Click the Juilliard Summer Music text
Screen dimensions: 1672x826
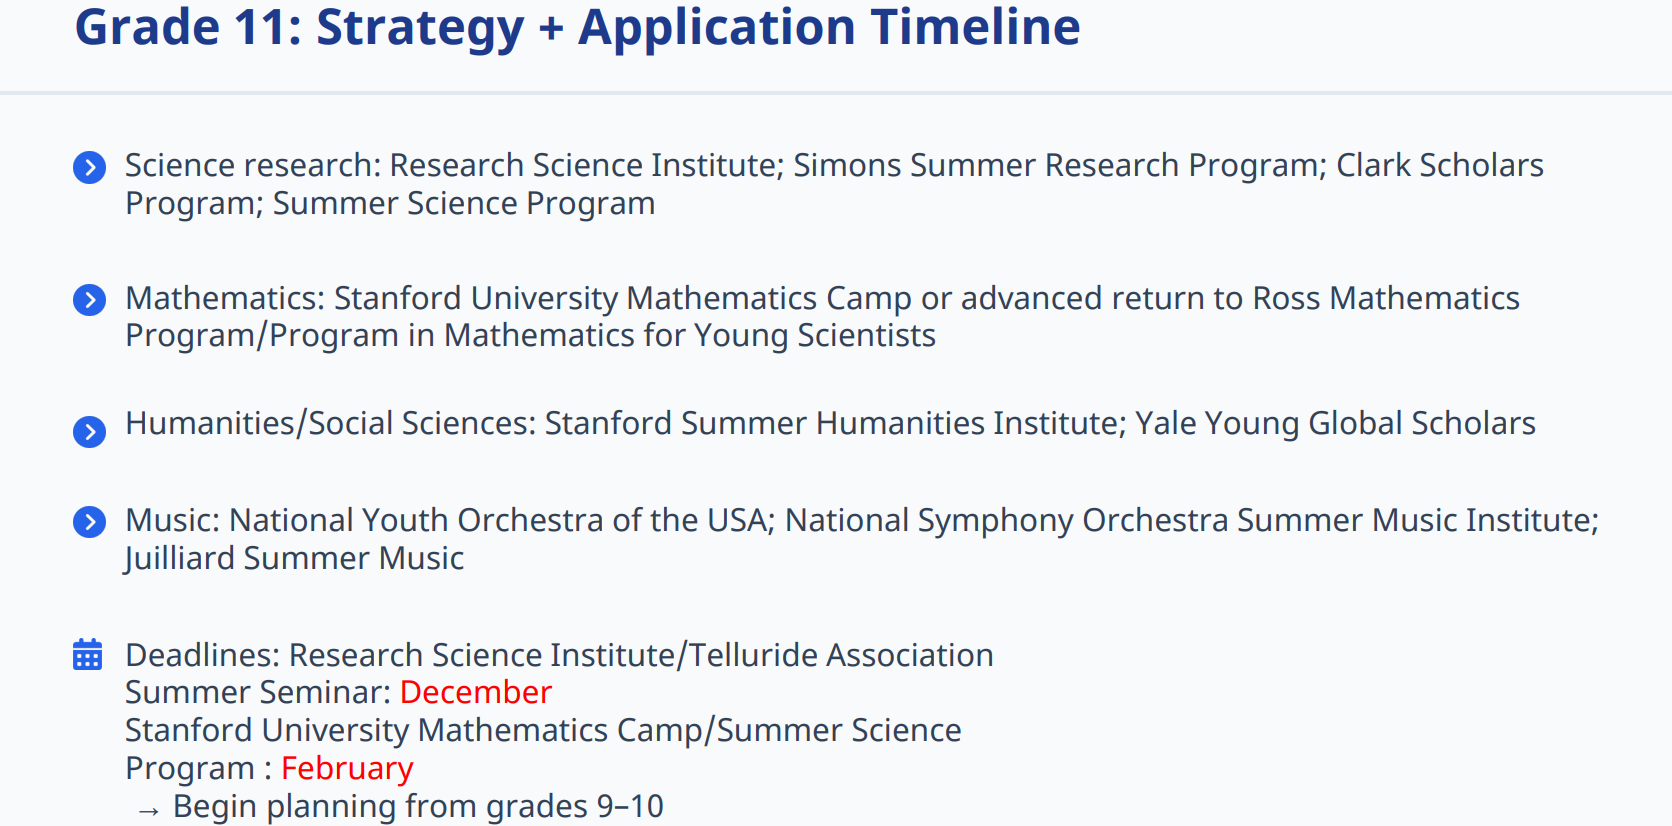pos(294,558)
